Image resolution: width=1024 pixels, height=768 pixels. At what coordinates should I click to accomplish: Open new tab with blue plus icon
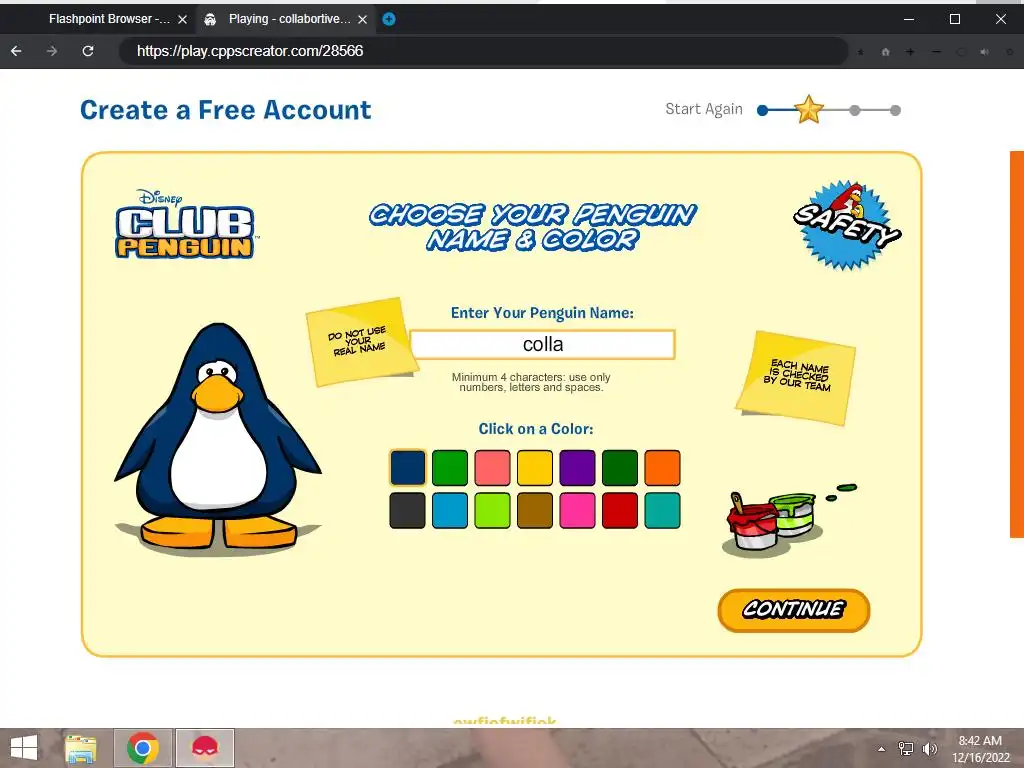(389, 19)
